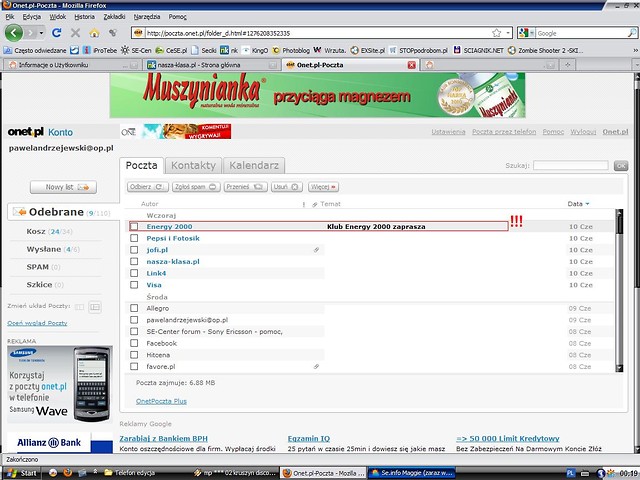Viewport: 640px width, 480px height.
Task: Sort messages by the Data column
Action: [x=578, y=204]
